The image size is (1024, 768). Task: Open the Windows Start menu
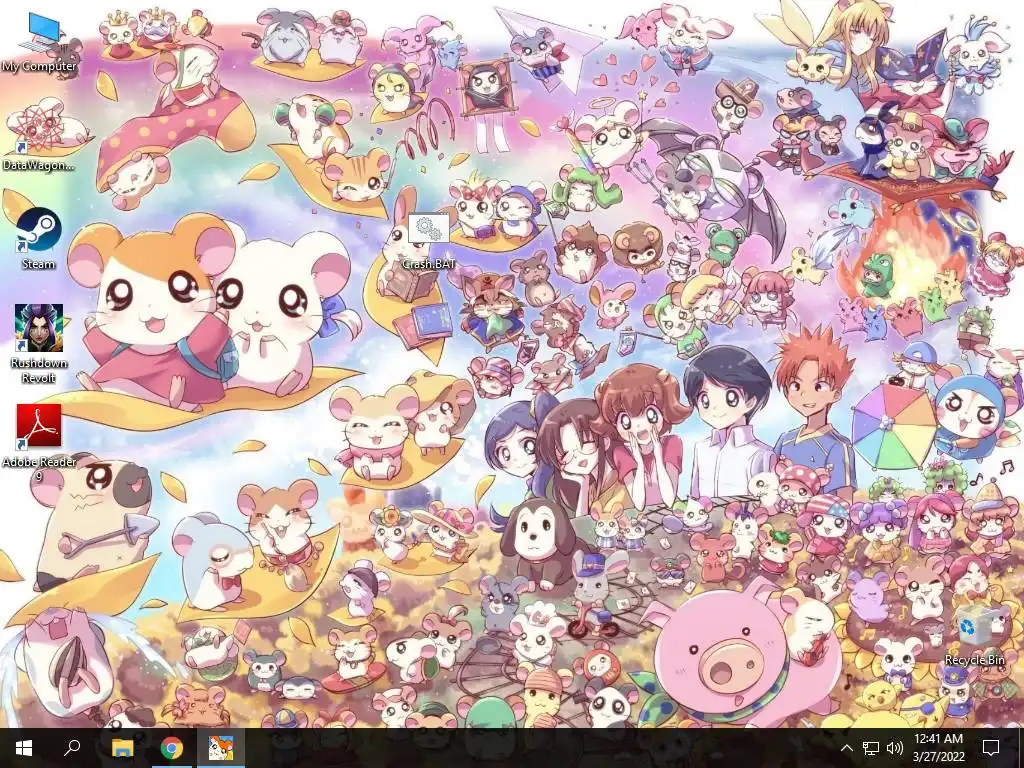click(24, 748)
